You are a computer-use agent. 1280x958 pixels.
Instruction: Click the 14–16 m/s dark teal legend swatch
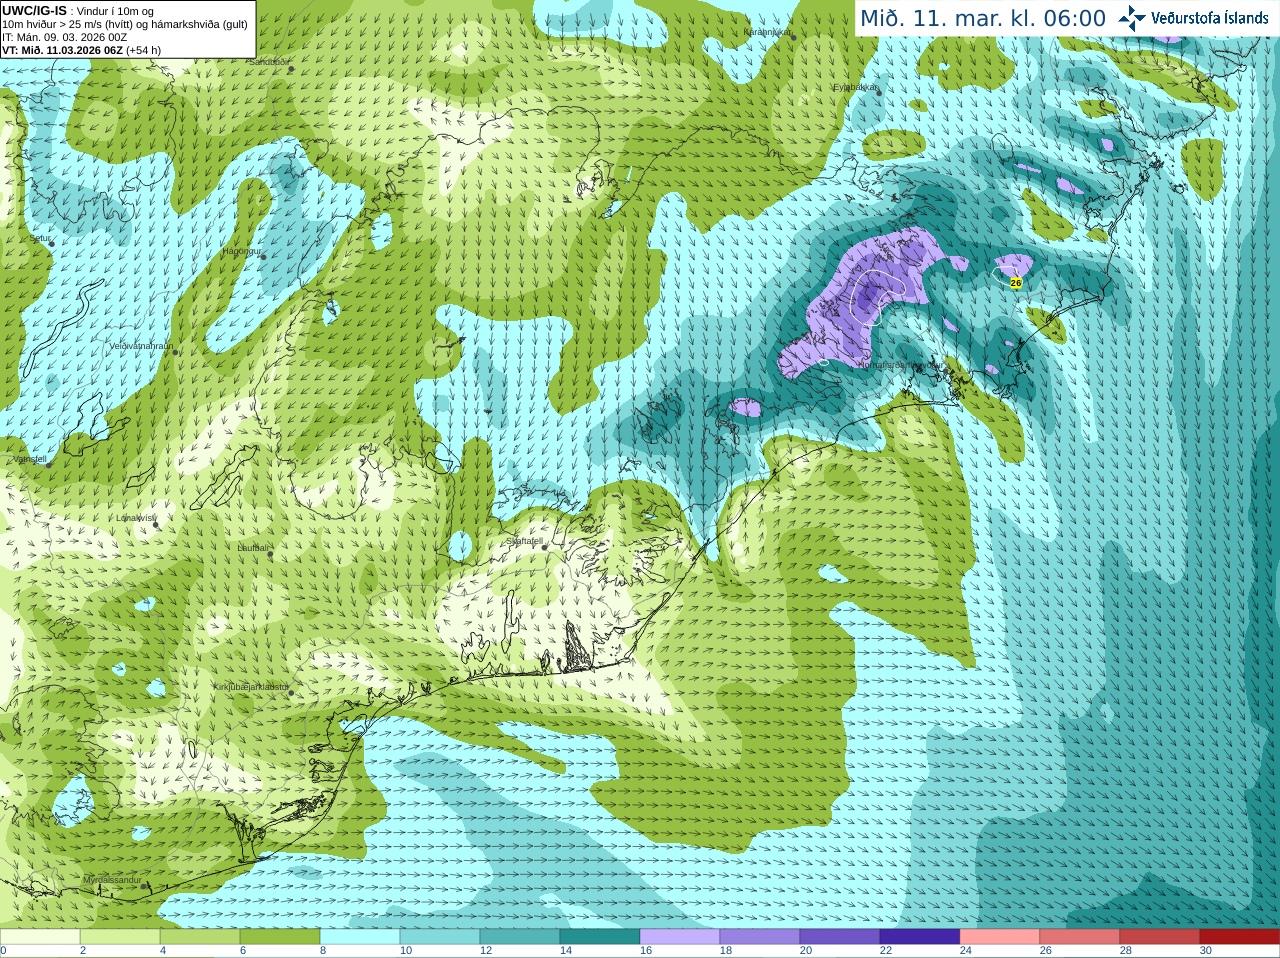tap(600, 937)
